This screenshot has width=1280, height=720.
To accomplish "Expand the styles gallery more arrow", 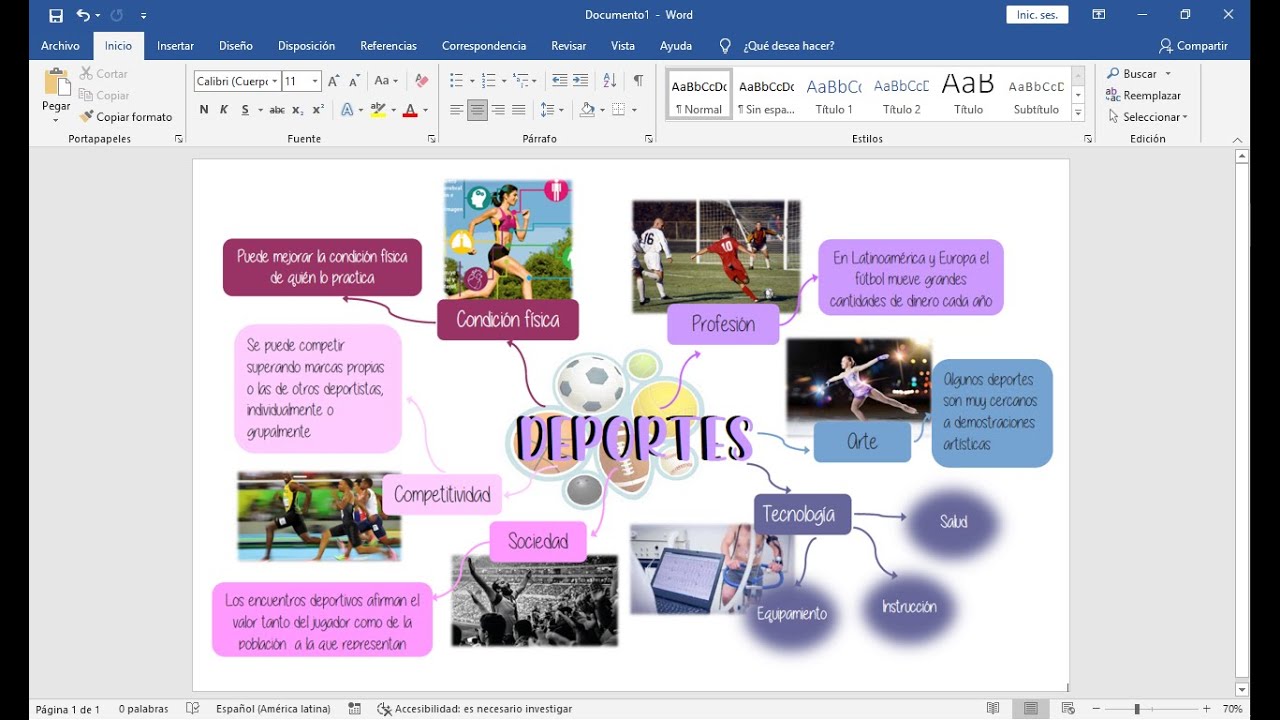I will point(1078,113).
